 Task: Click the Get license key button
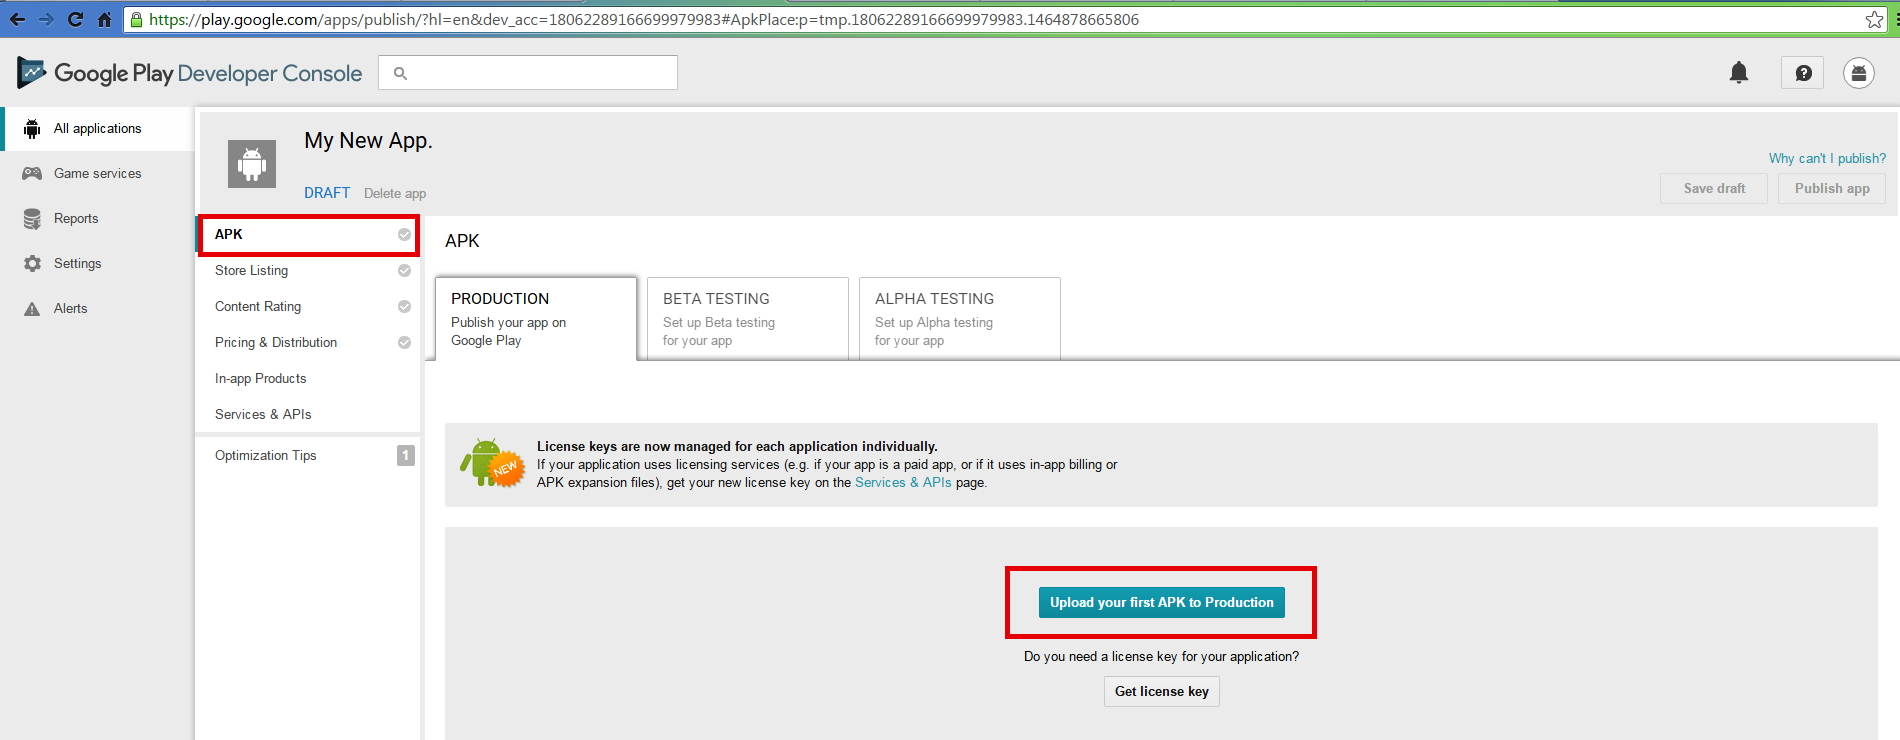[1161, 692]
